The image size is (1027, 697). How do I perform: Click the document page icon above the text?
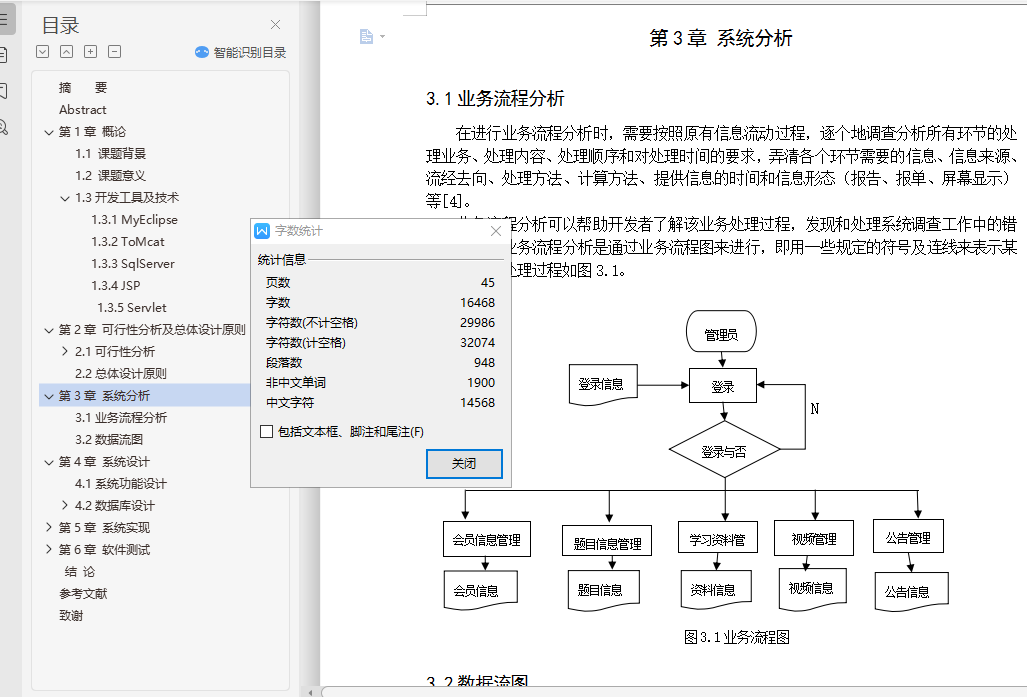(x=366, y=37)
